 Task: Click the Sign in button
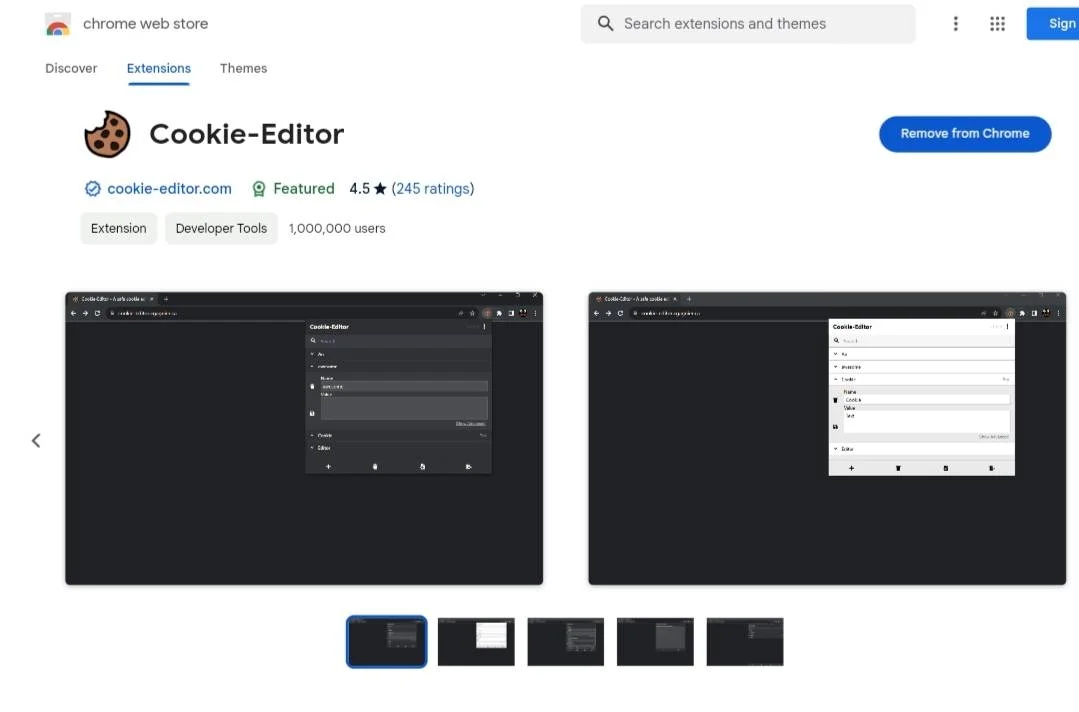click(x=1053, y=24)
